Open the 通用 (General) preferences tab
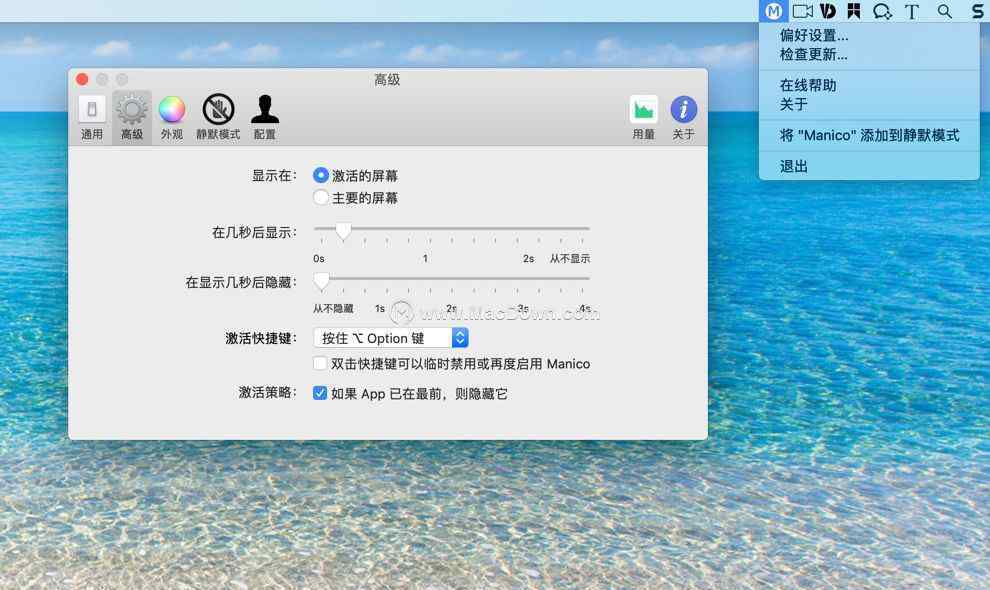Screen dimensions: 990x590 tap(92, 117)
